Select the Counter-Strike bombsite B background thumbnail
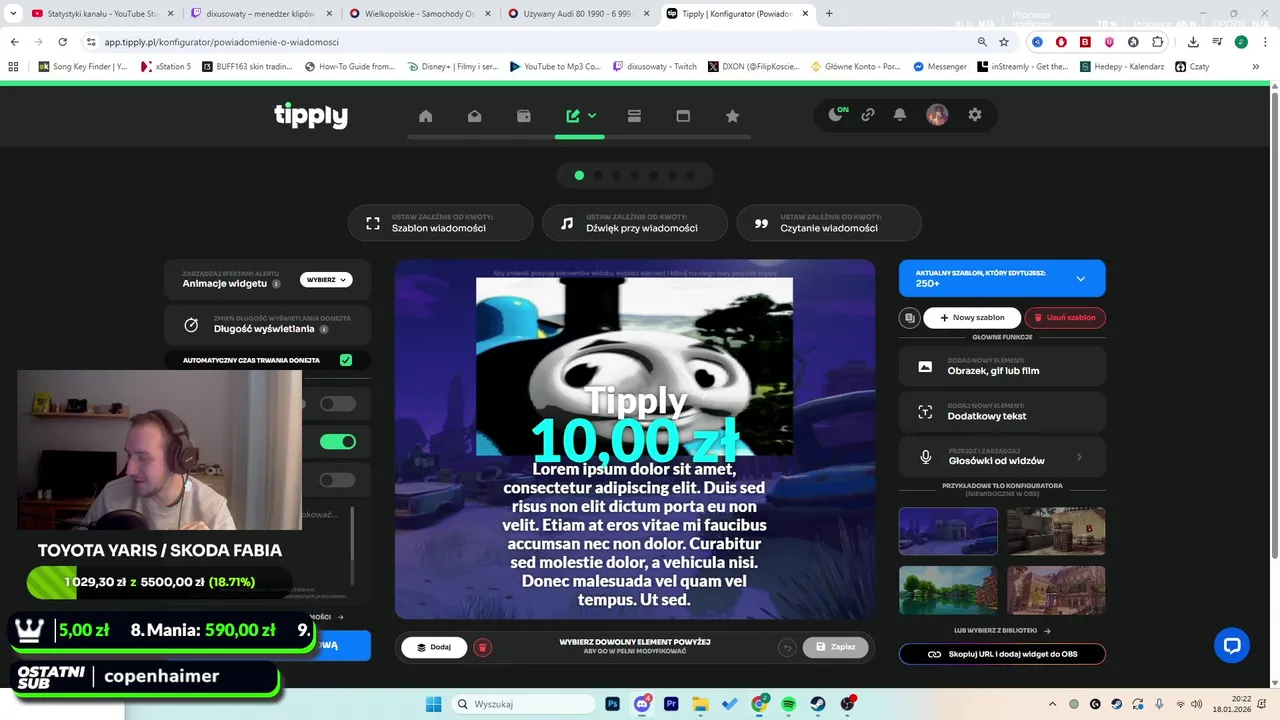The height and width of the screenshot is (720, 1280). click(1056, 531)
